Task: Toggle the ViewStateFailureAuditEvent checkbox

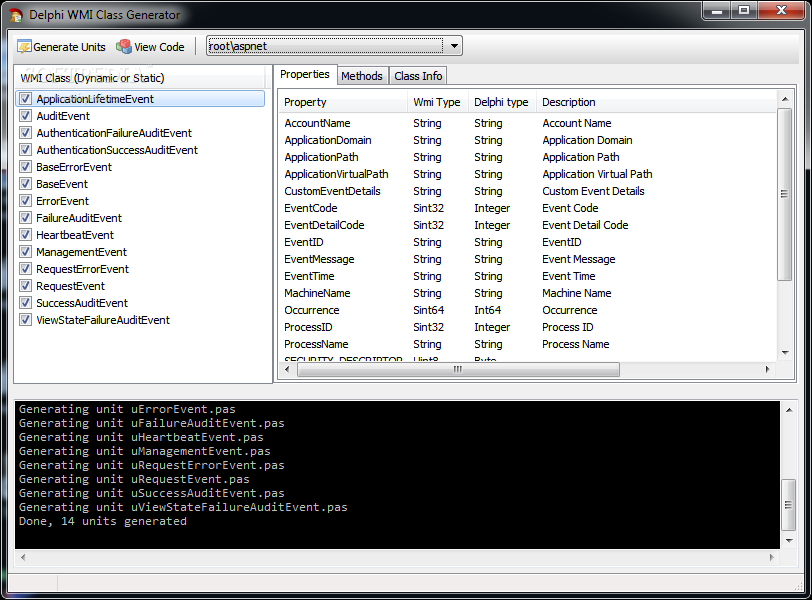Action: click(x=25, y=319)
